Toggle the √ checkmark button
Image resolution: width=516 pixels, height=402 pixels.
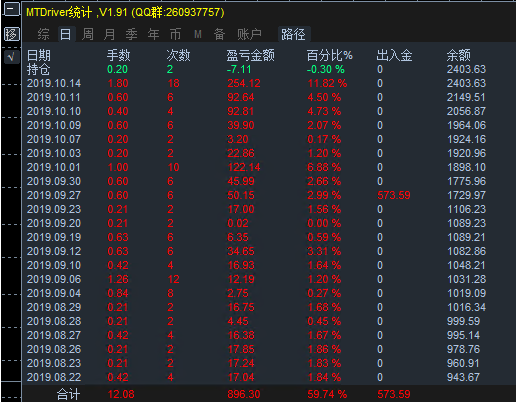(x=11, y=57)
